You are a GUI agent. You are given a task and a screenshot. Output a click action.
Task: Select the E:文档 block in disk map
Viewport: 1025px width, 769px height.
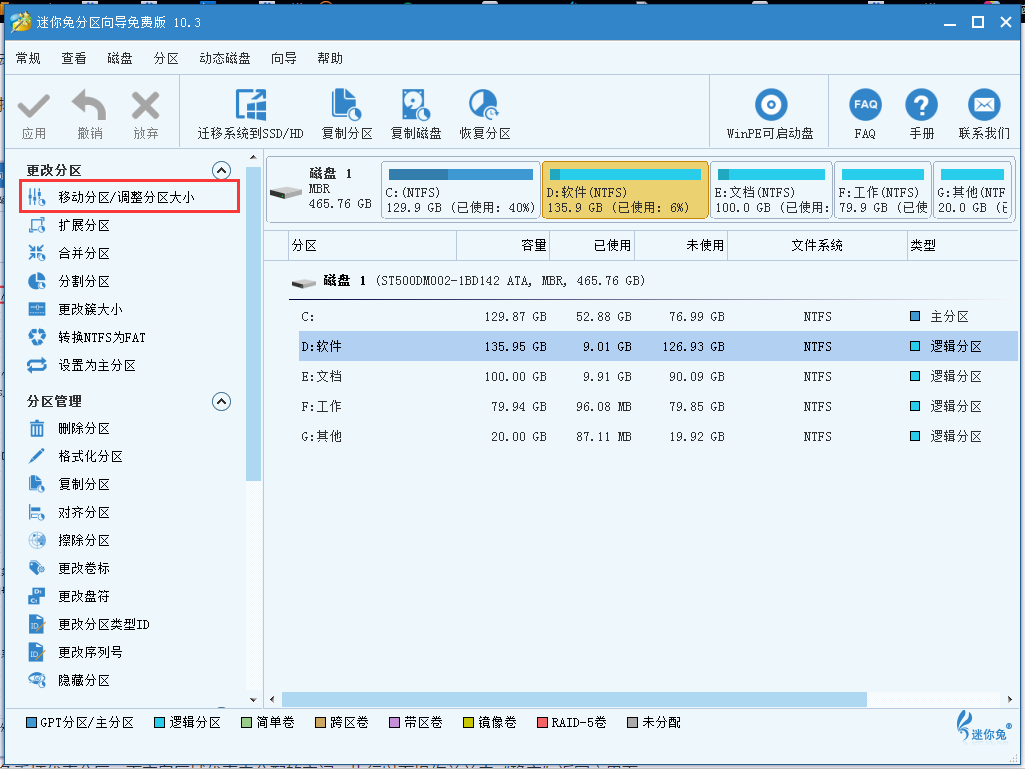pyautogui.click(x=771, y=190)
